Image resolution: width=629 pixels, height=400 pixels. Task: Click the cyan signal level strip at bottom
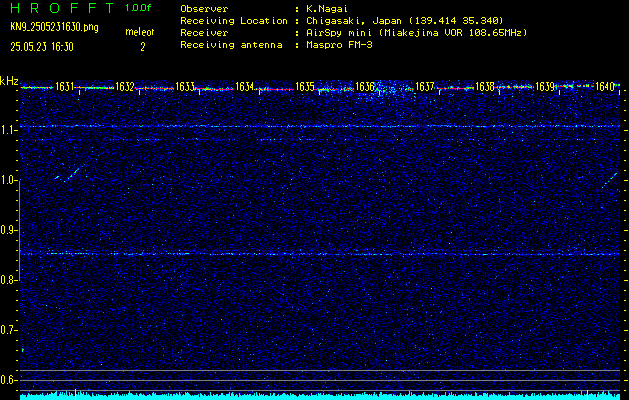(320, 396)
